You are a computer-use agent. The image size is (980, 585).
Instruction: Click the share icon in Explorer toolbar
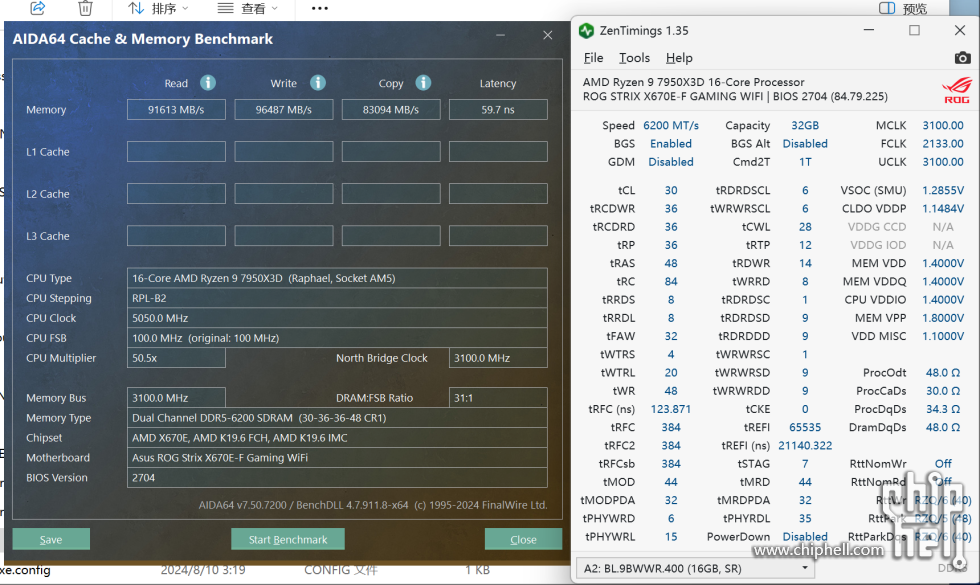38,8
